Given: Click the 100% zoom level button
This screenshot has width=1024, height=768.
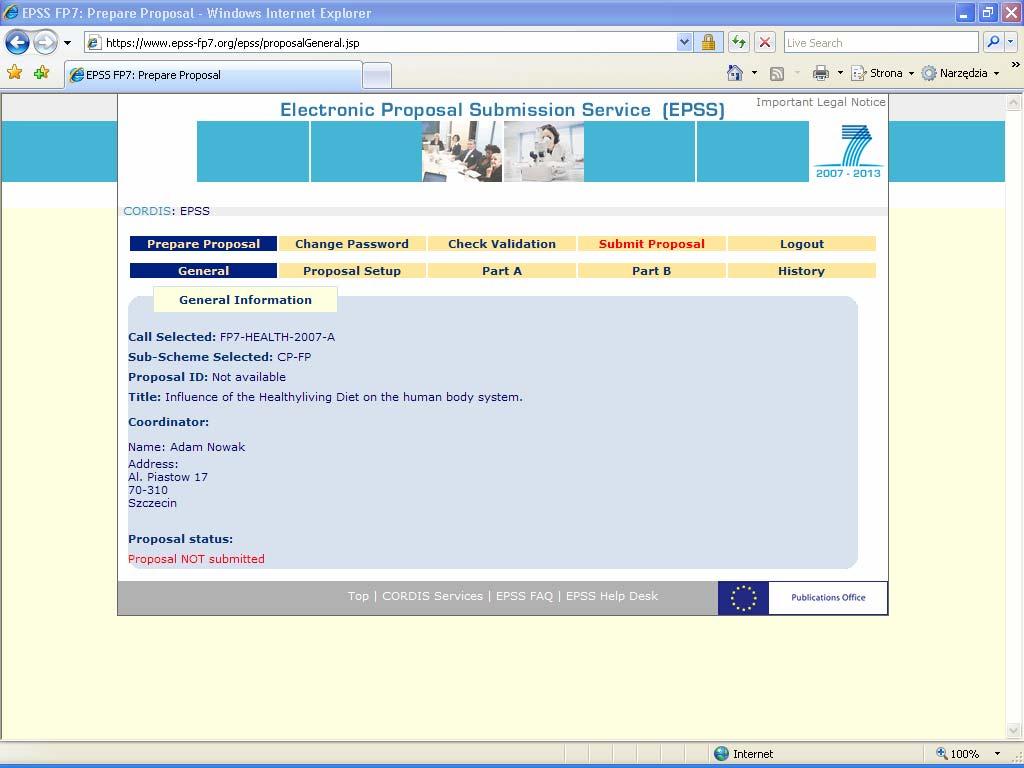Looking at the screenshot, I should pyautogui.click(x=957, y=754).
